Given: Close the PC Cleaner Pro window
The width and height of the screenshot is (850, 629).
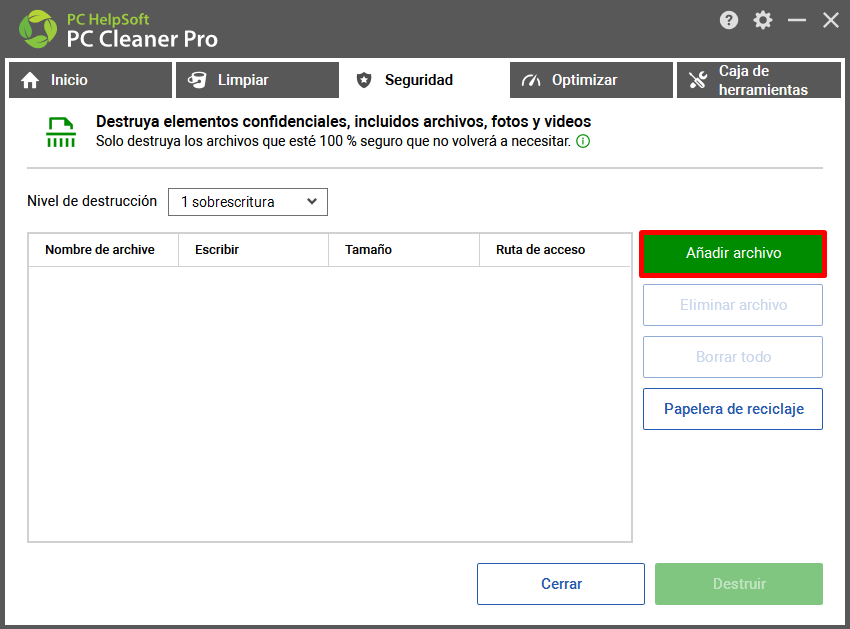Looking at the screenshot, I should point(830,20).
